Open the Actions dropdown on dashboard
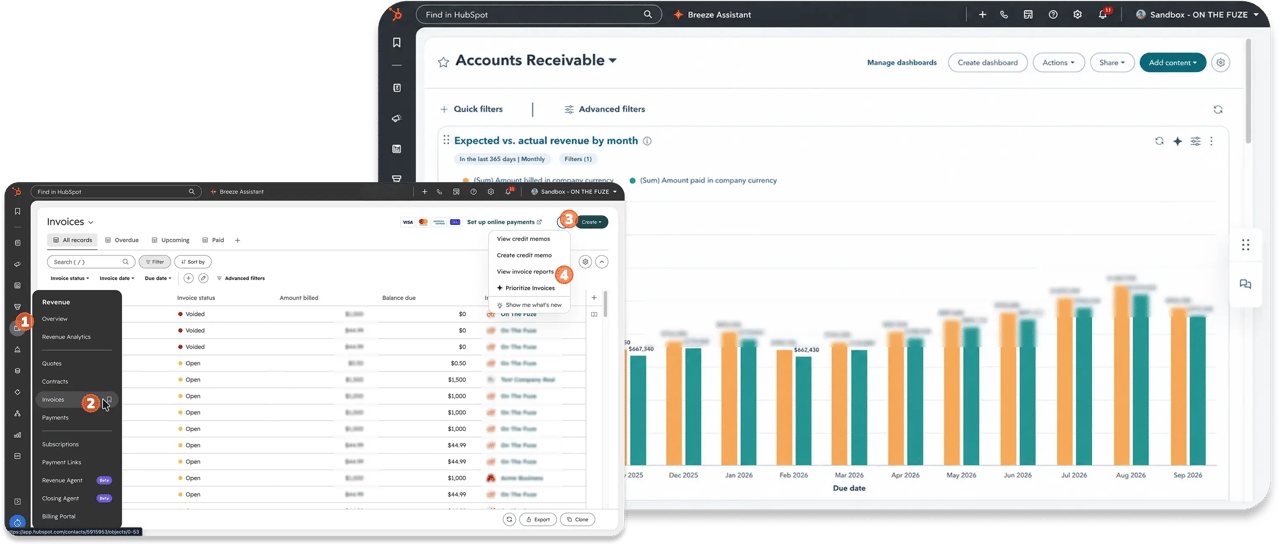Viewport: 1280px width, 546px height. pyautogui.click(x=1058, y=62)
